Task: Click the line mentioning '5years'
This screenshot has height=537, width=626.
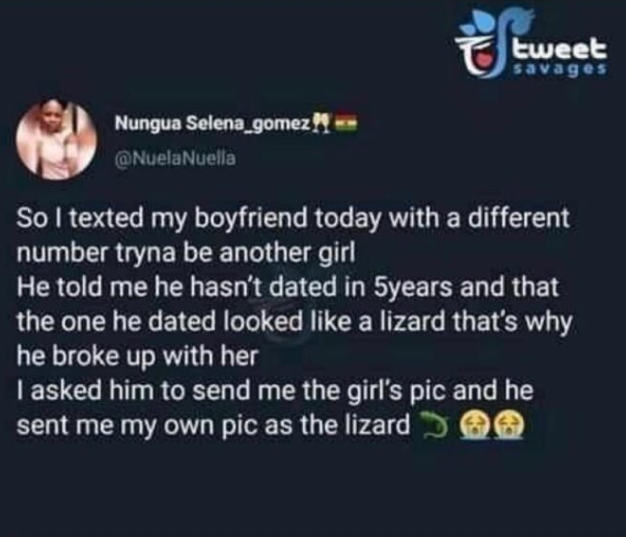Action: (x=287, y=287)
